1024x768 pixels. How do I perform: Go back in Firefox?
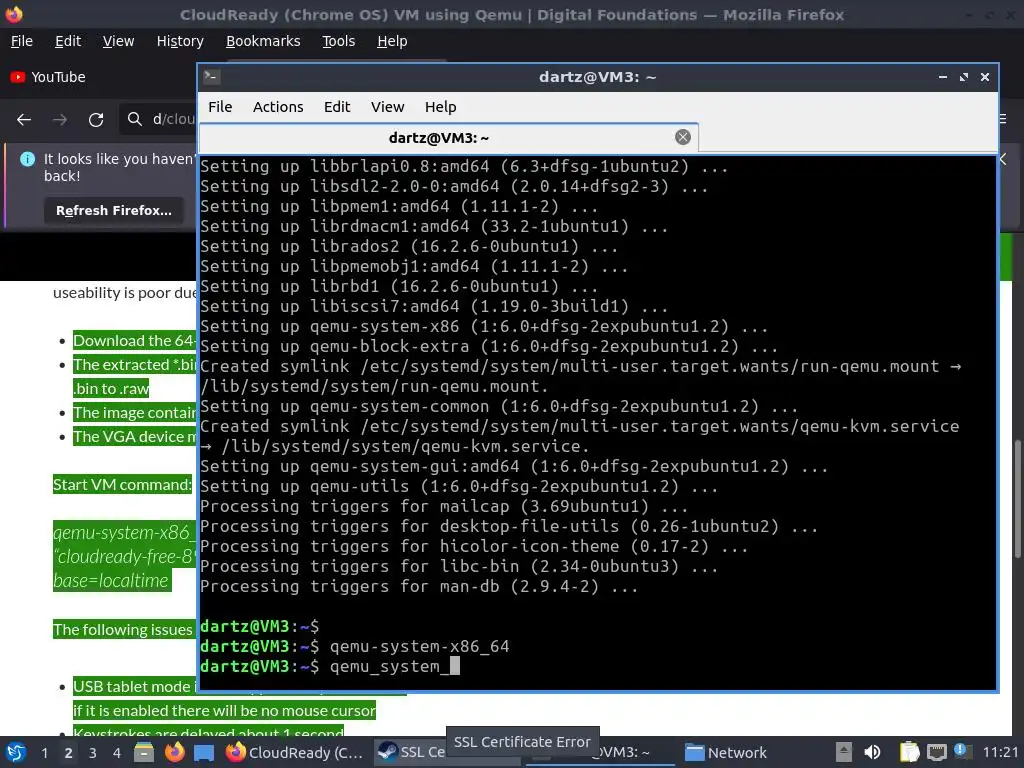(x=24, y=120)
